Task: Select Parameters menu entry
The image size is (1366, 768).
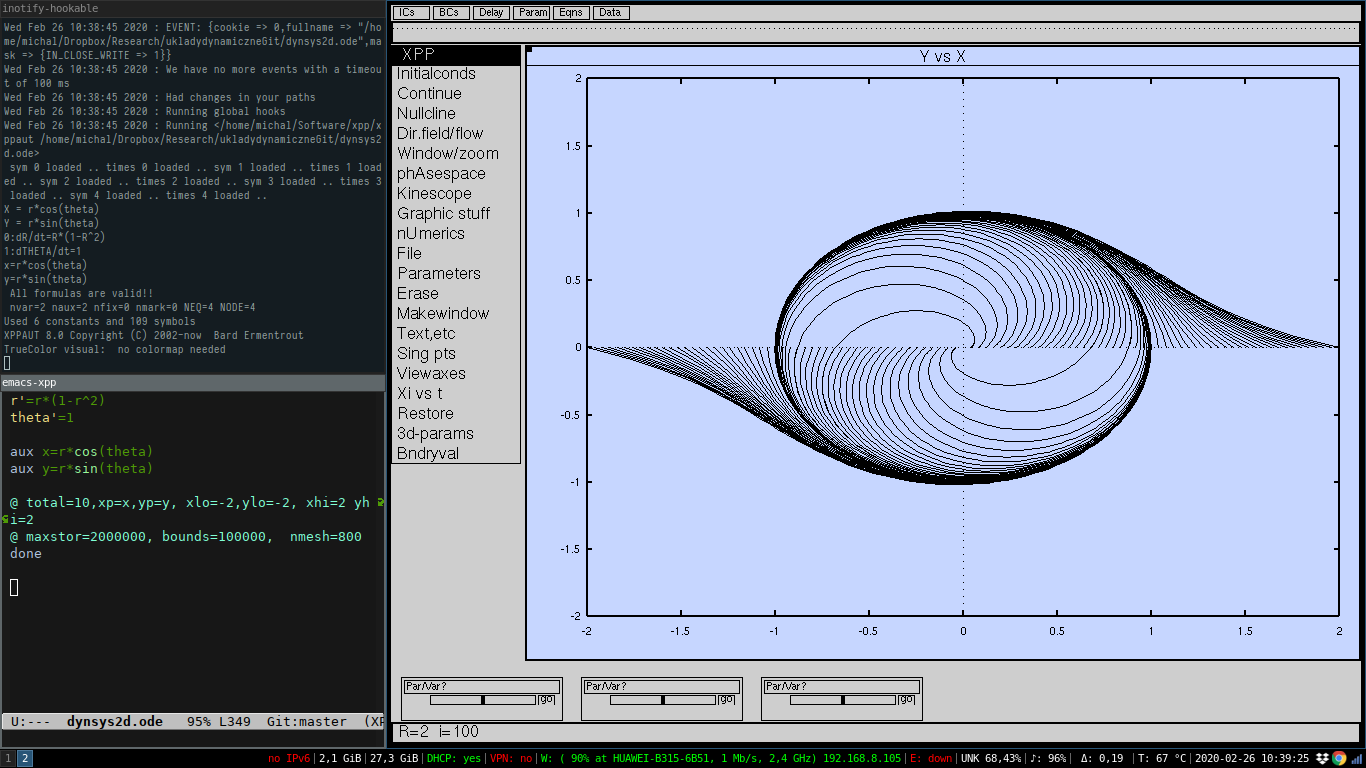Action: pos(456,274)
